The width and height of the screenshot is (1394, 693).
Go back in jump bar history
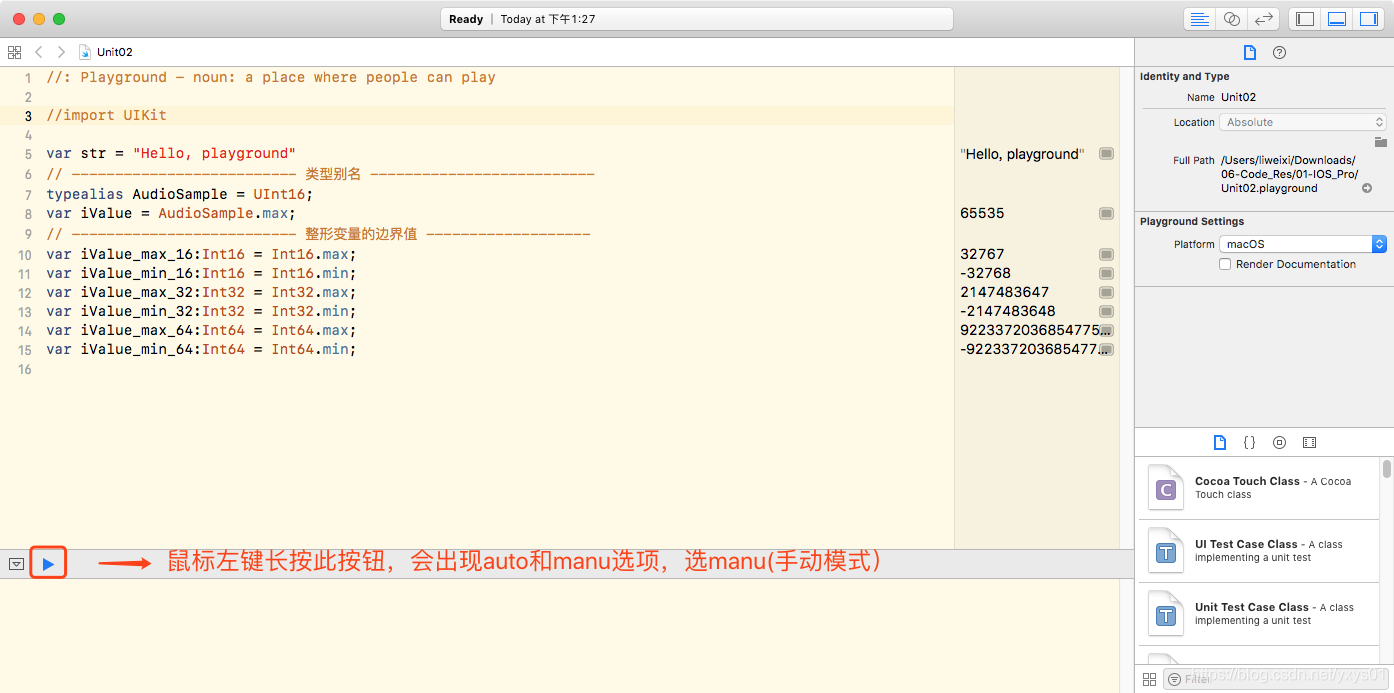click(39, 52)
